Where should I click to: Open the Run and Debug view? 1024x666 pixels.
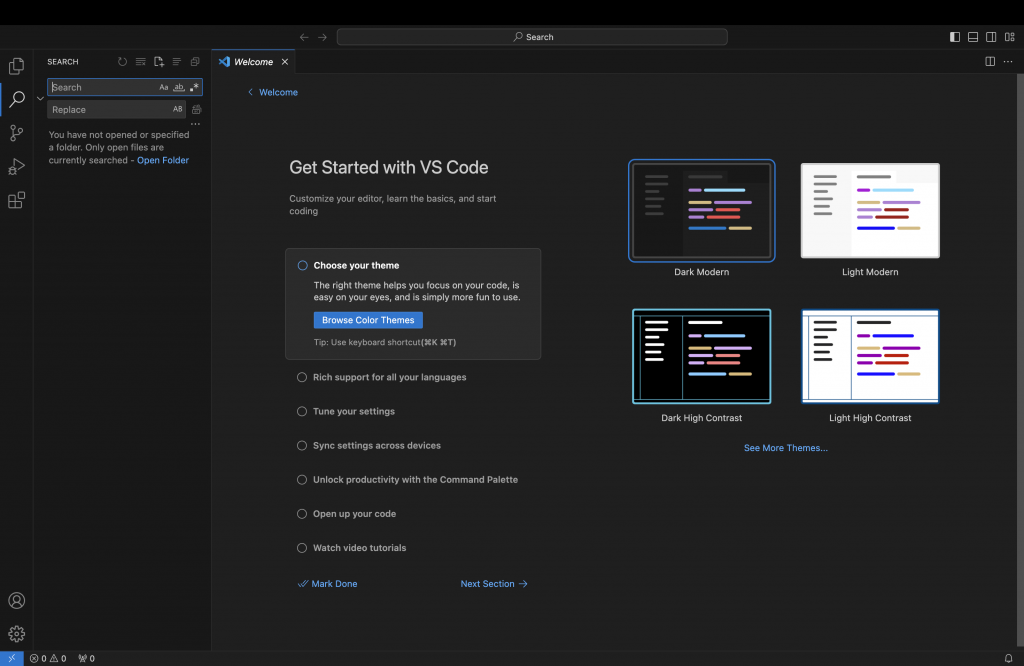click(x=16, y=166)
